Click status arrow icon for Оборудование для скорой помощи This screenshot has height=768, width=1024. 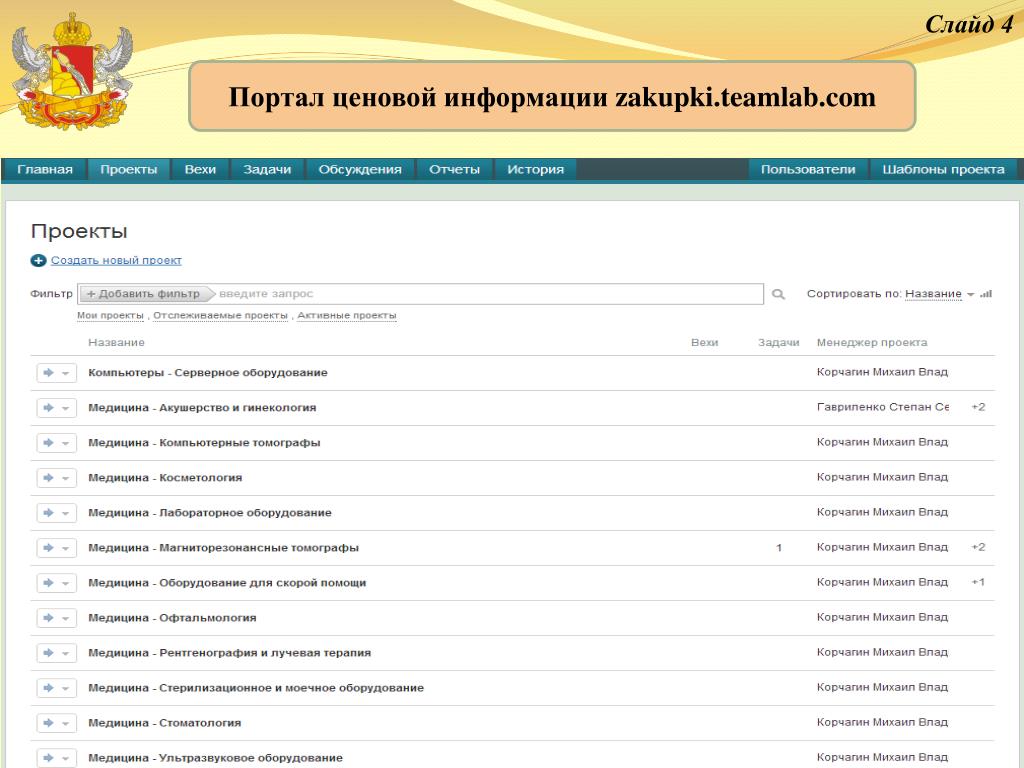pos(48,583)
